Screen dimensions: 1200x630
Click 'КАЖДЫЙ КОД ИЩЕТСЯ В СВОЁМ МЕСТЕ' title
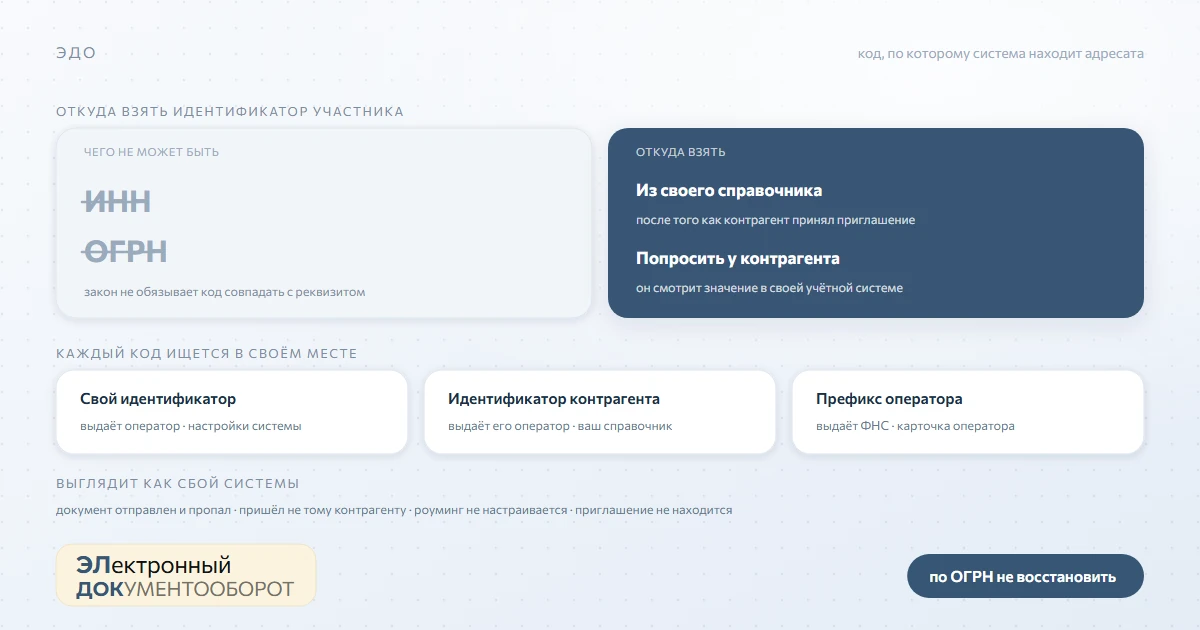click(x=206, y=353)
